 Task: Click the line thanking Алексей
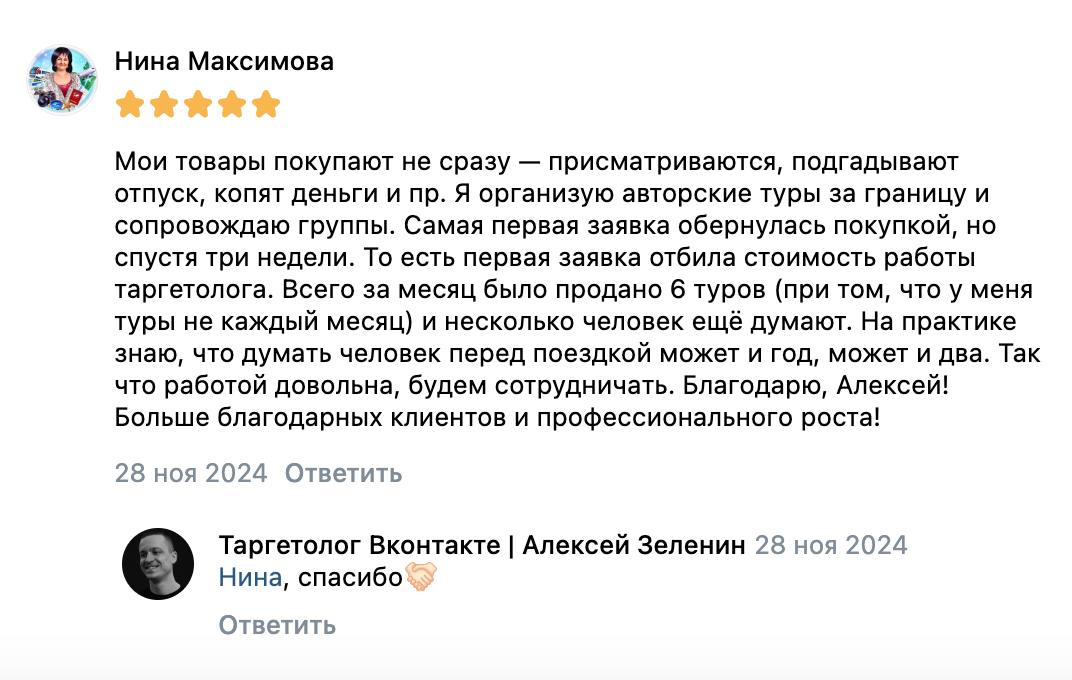coord(532,385)
